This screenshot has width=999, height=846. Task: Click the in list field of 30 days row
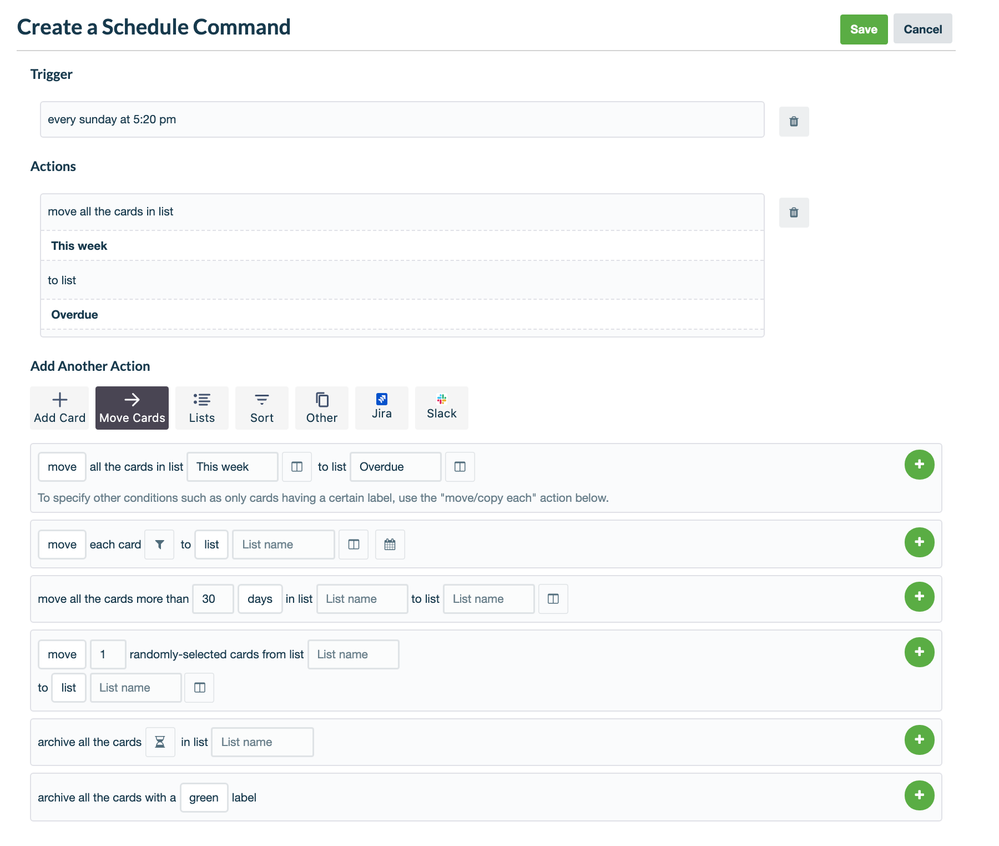coord(362,599)
